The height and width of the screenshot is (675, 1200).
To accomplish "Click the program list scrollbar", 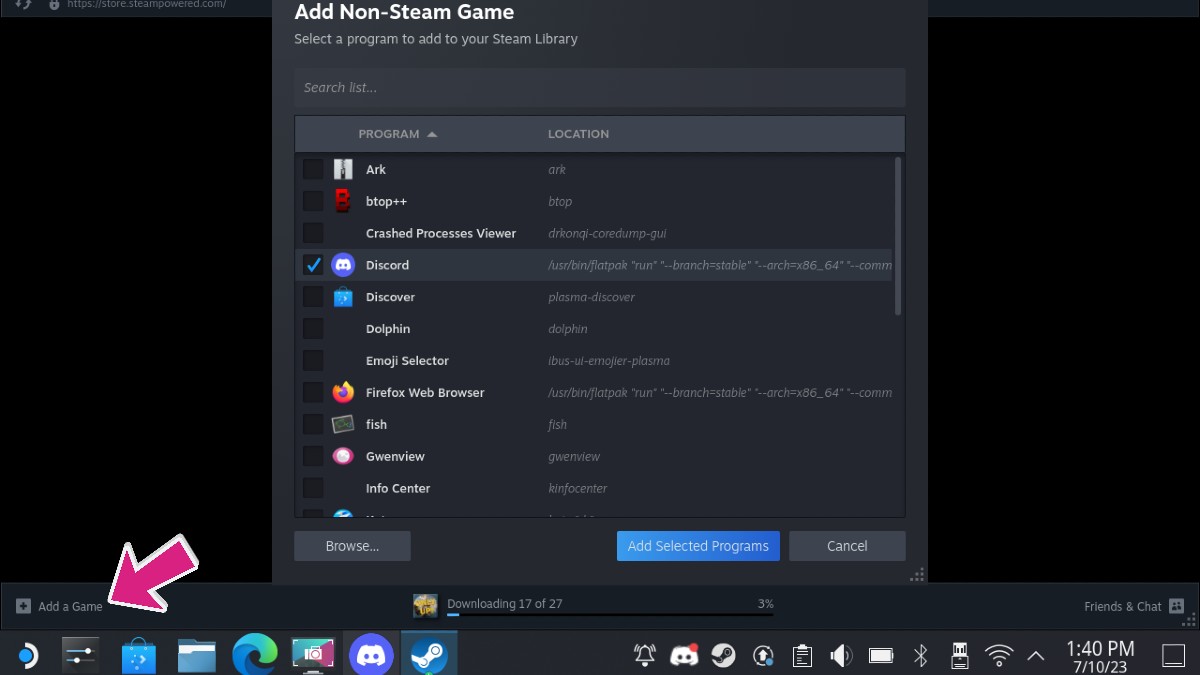I will coord(898,236).
